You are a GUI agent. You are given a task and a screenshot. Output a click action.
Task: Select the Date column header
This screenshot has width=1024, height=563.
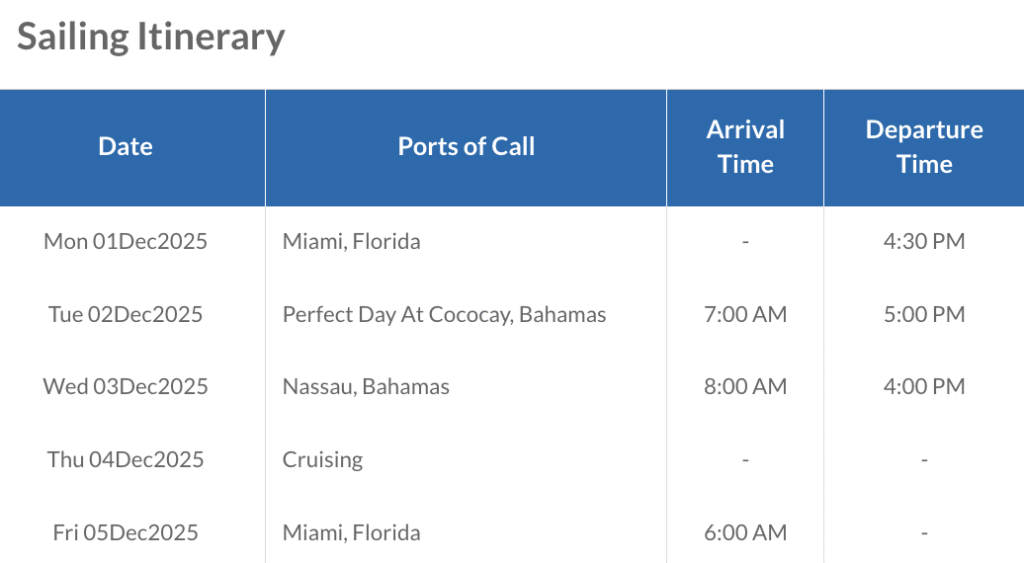click(125, 146)
